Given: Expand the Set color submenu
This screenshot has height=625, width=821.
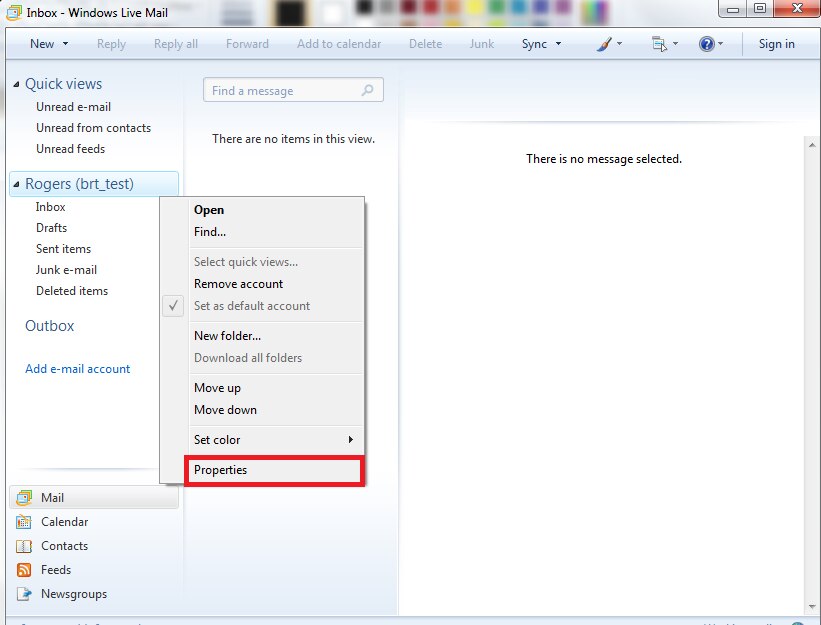Looking at the screenshot, I should [x=350, y=440].
